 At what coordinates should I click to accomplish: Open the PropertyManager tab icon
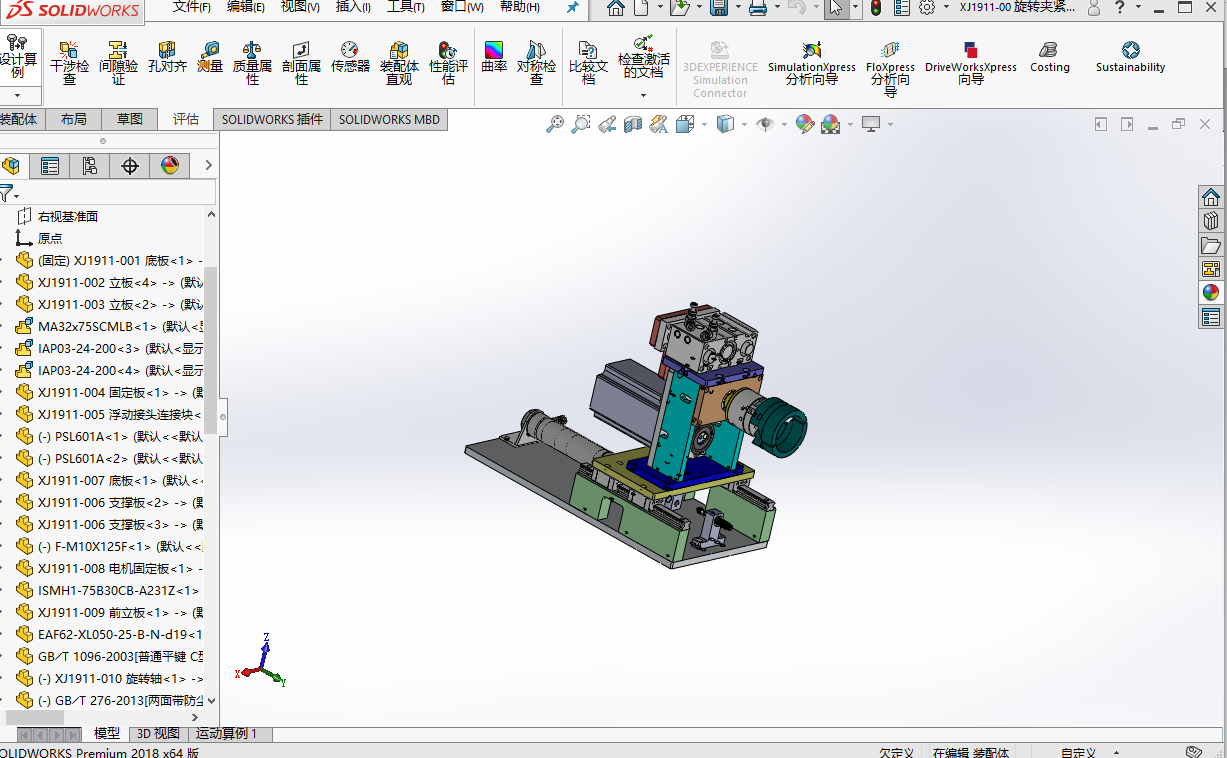click(x=50, y=165)
